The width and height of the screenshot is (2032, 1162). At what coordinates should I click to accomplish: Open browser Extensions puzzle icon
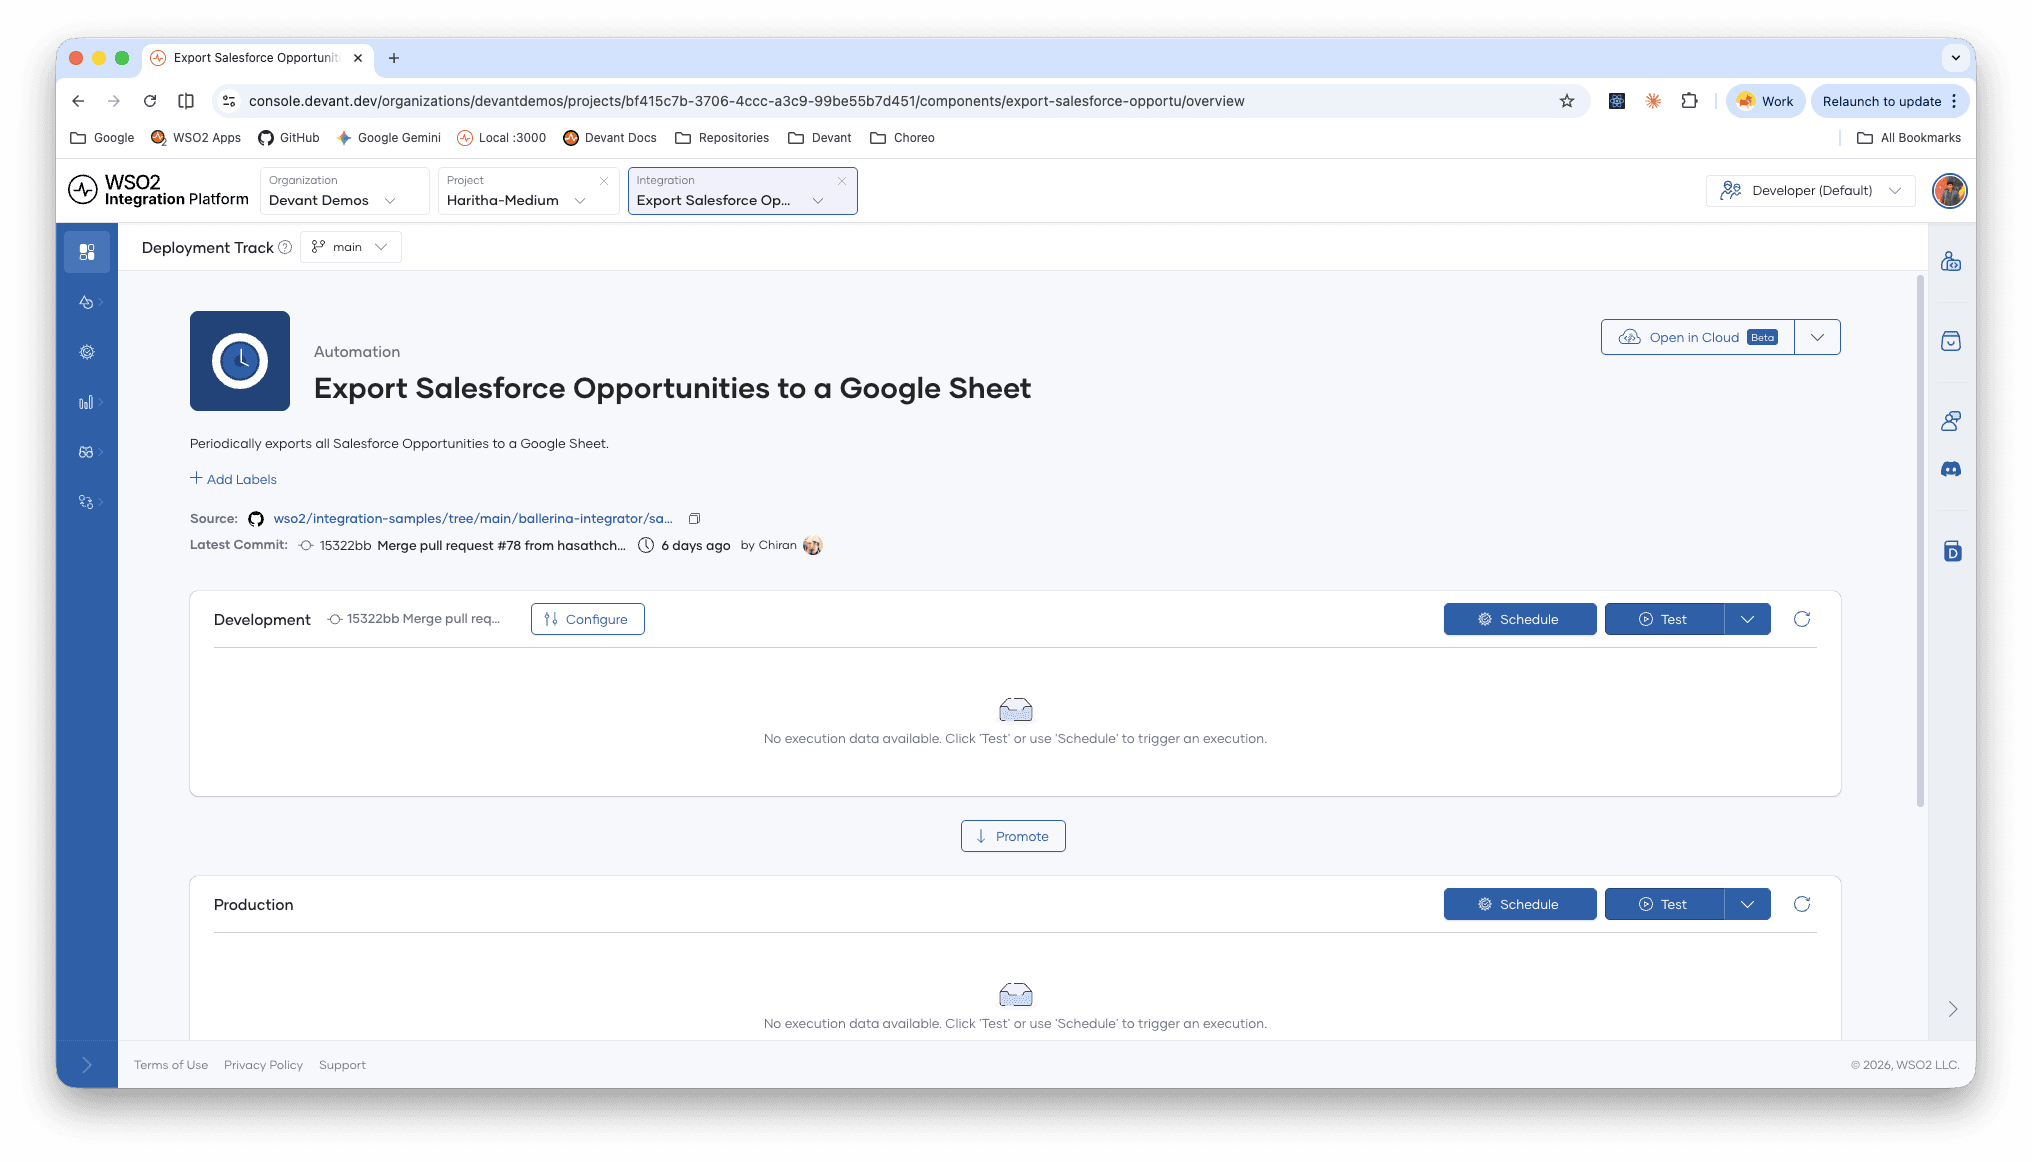pos(1689,101)
